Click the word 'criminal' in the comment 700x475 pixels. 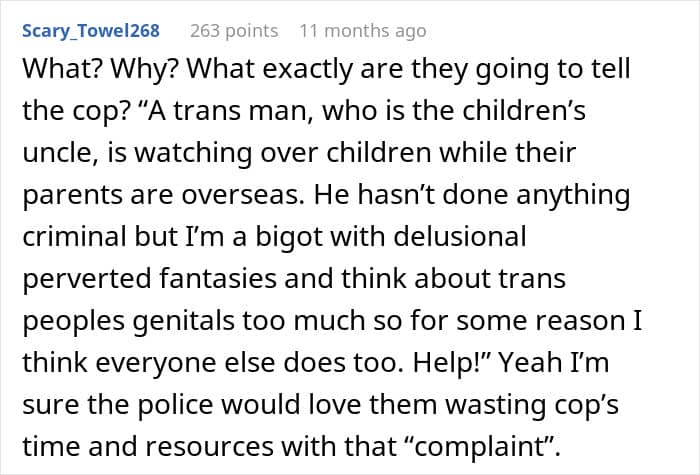click(75, 236)
